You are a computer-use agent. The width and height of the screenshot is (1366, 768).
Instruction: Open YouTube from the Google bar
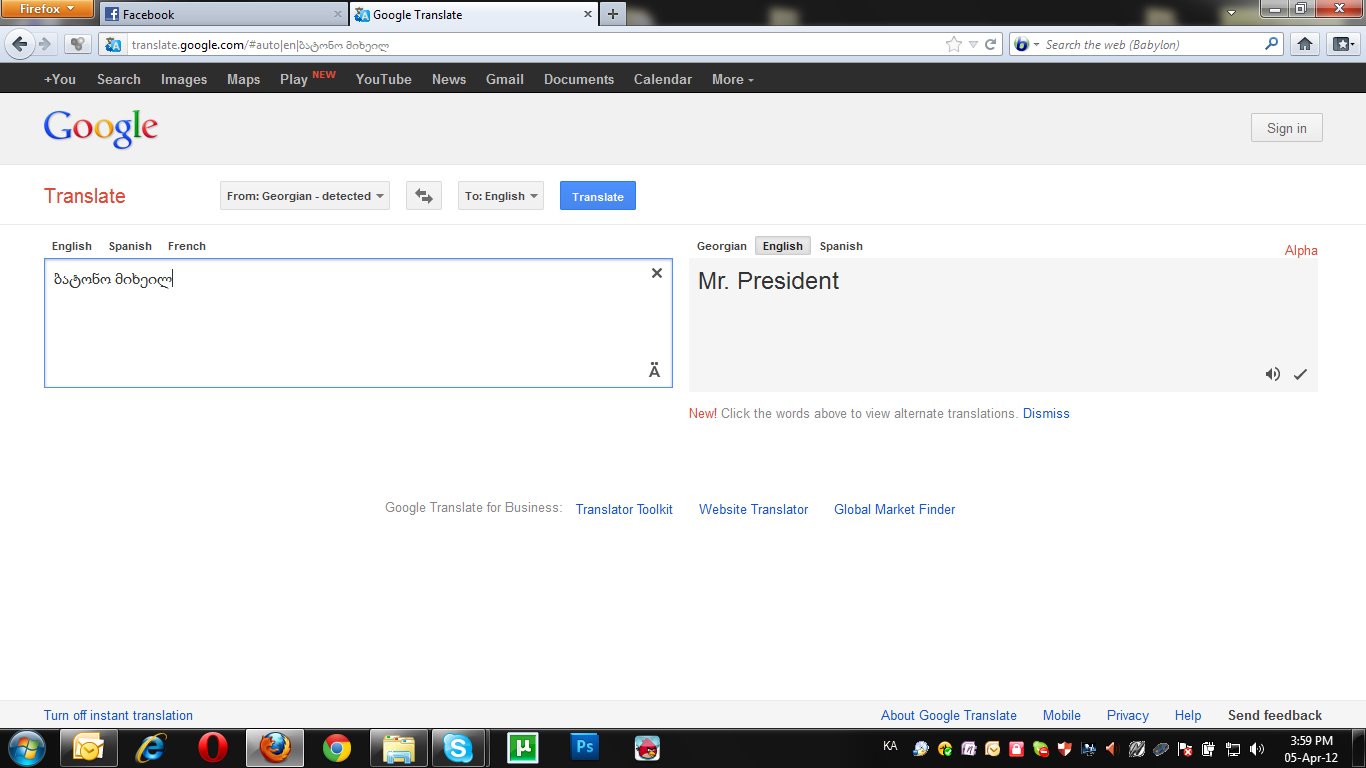tap(384, 79)
